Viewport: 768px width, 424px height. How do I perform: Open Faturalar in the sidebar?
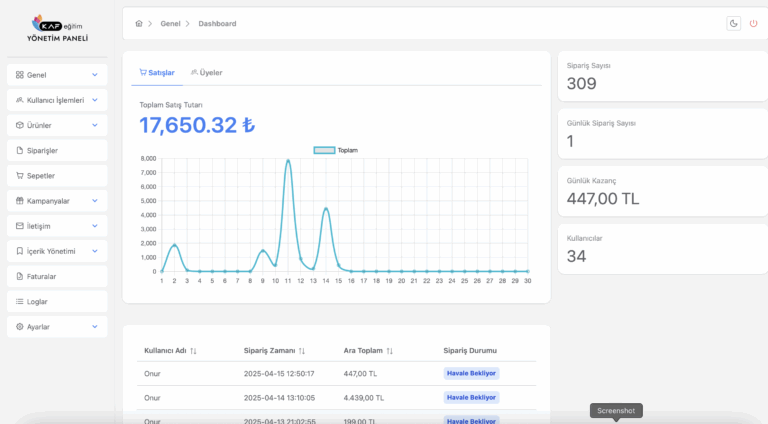57,277
